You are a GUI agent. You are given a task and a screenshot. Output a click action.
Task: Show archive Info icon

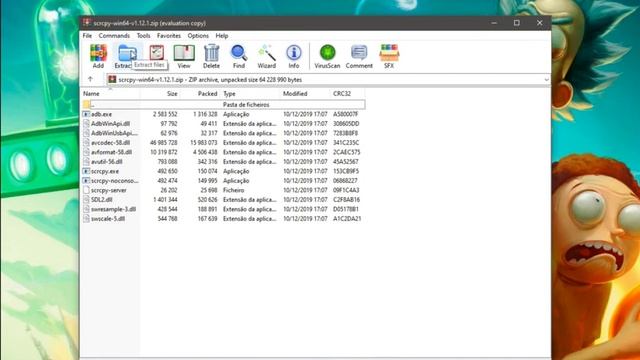pyautogui.click(x=294, y=56)
